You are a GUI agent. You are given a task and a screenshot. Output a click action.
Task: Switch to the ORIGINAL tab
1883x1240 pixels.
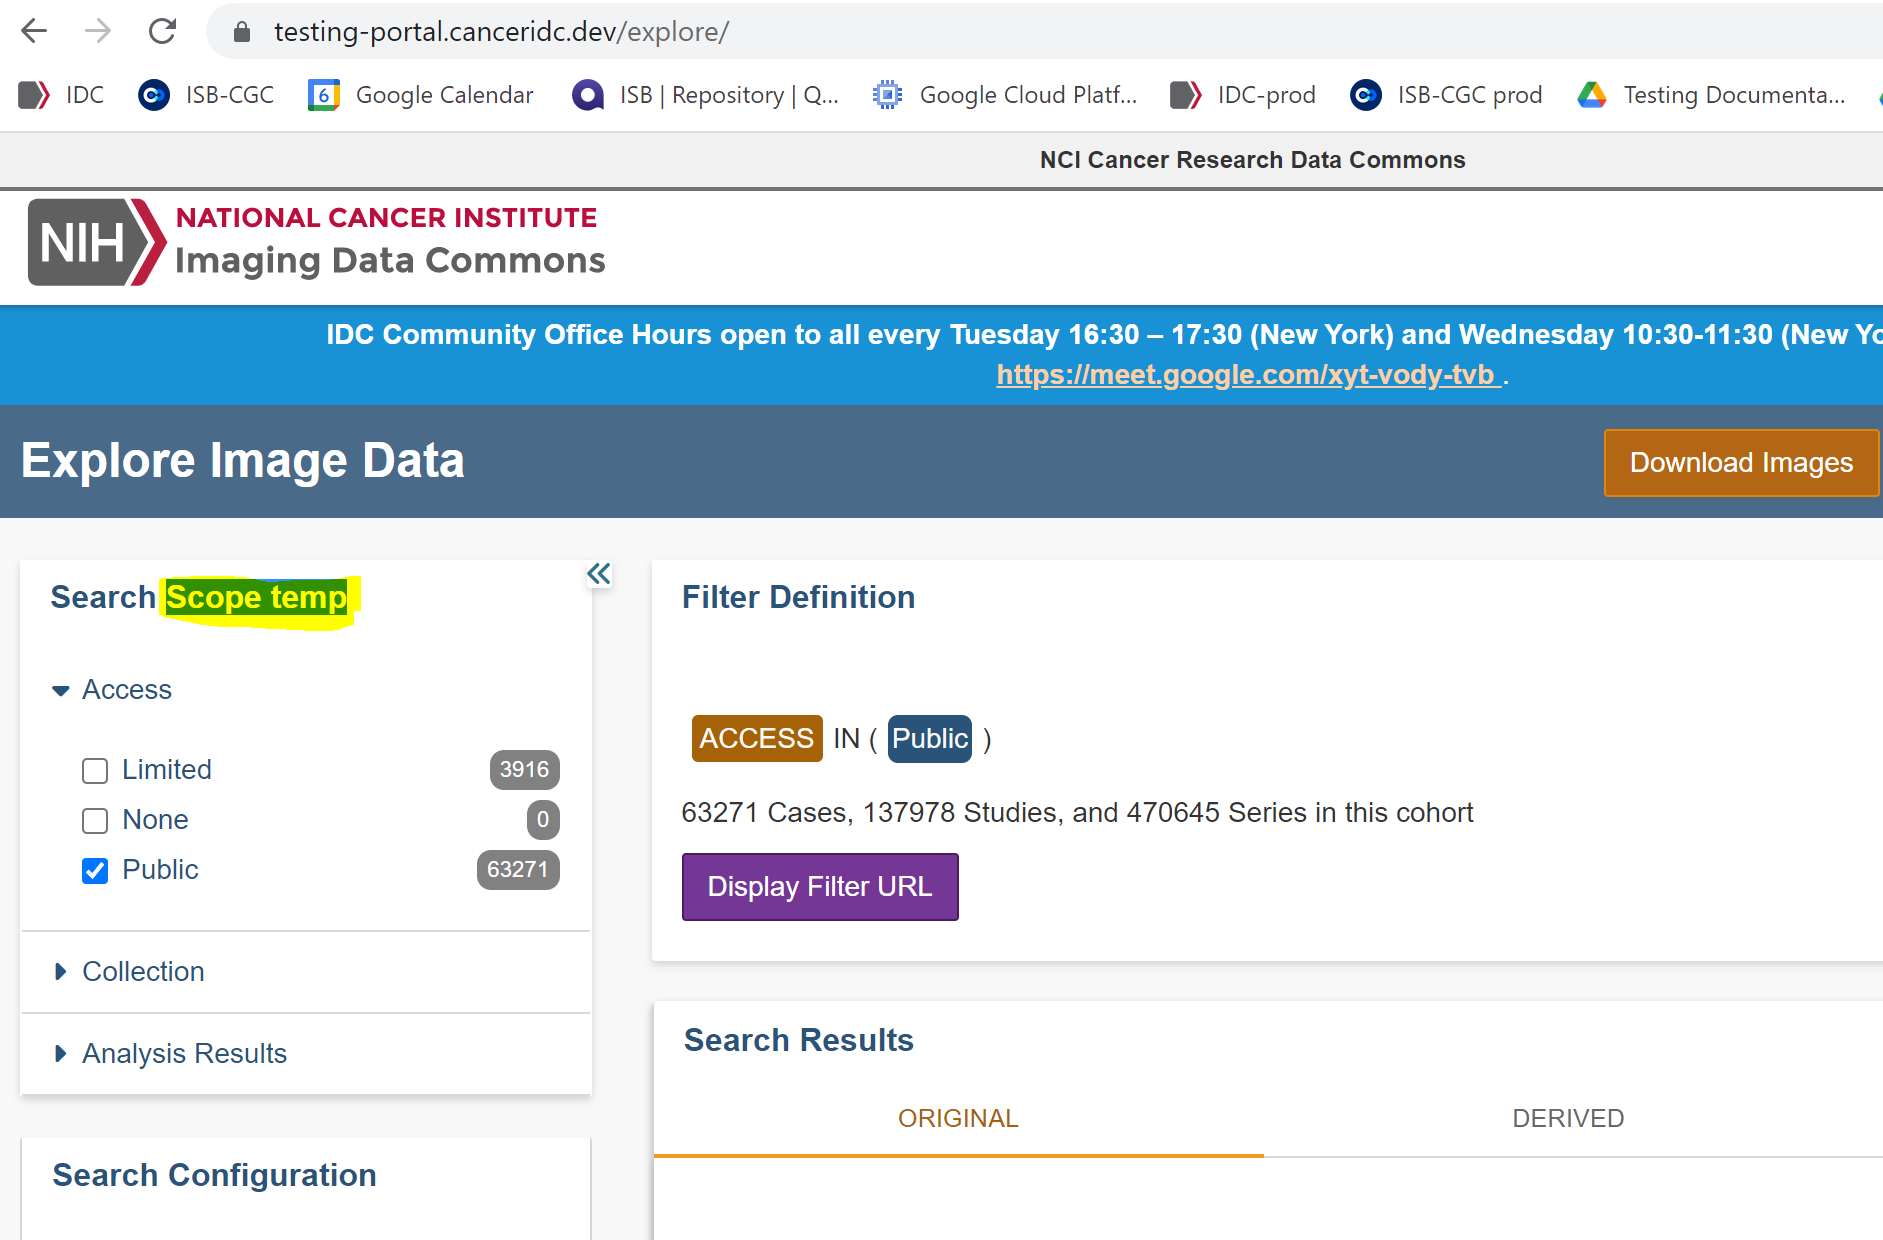958,1119
